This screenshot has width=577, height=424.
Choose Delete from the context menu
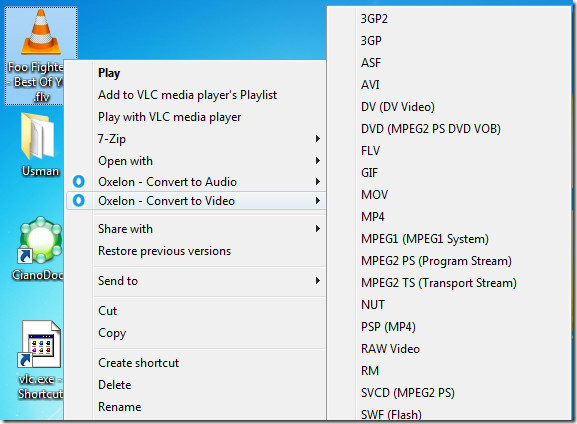[114, 385]
